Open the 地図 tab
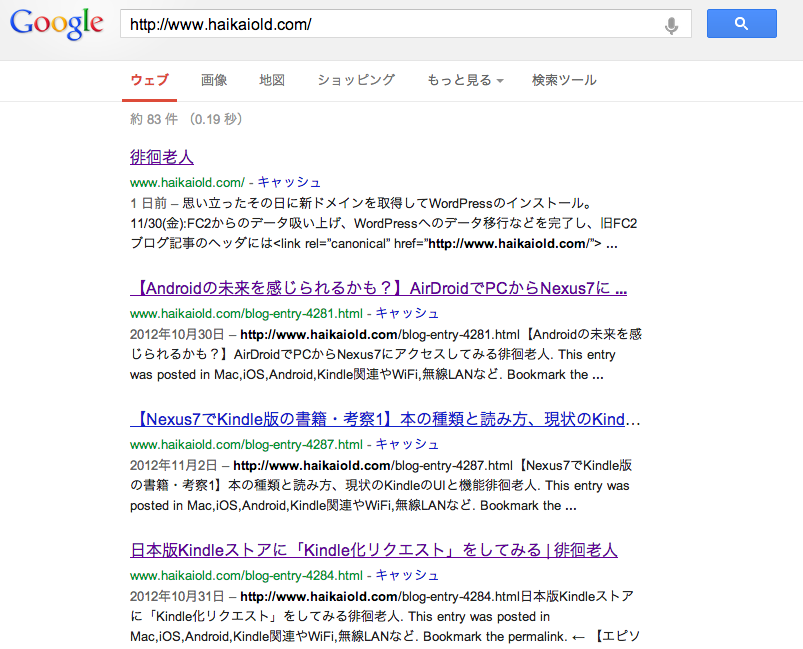Viewport: 803px width, 649px height. click(272, 80)
